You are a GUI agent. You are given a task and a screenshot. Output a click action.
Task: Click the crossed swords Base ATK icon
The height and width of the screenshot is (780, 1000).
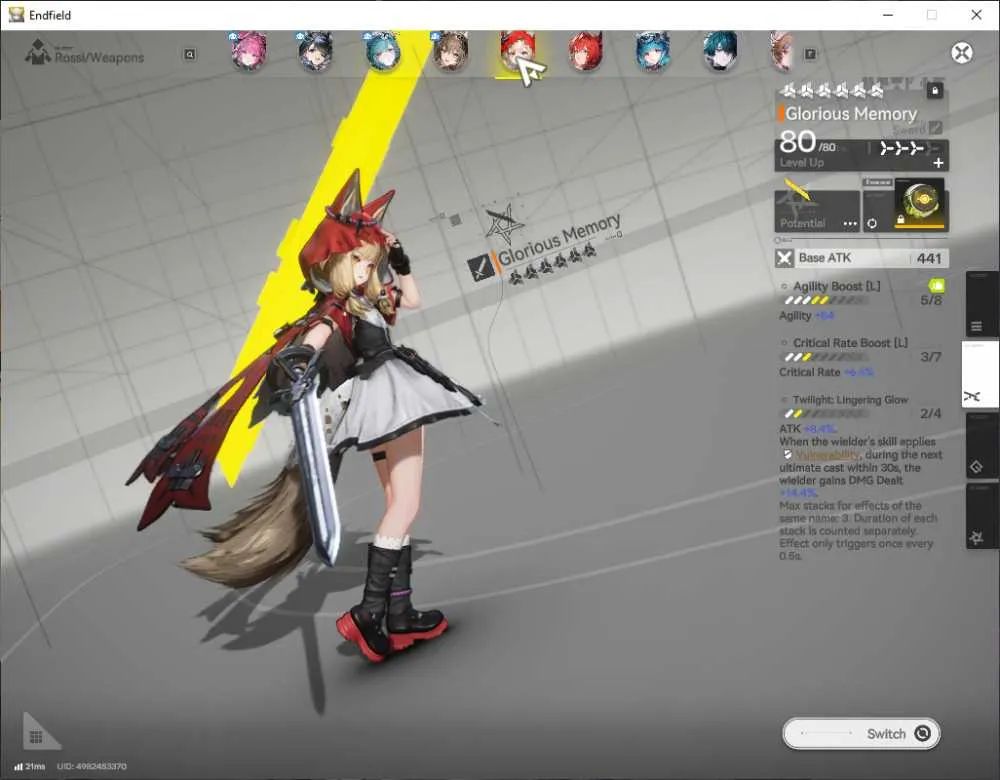784,258
